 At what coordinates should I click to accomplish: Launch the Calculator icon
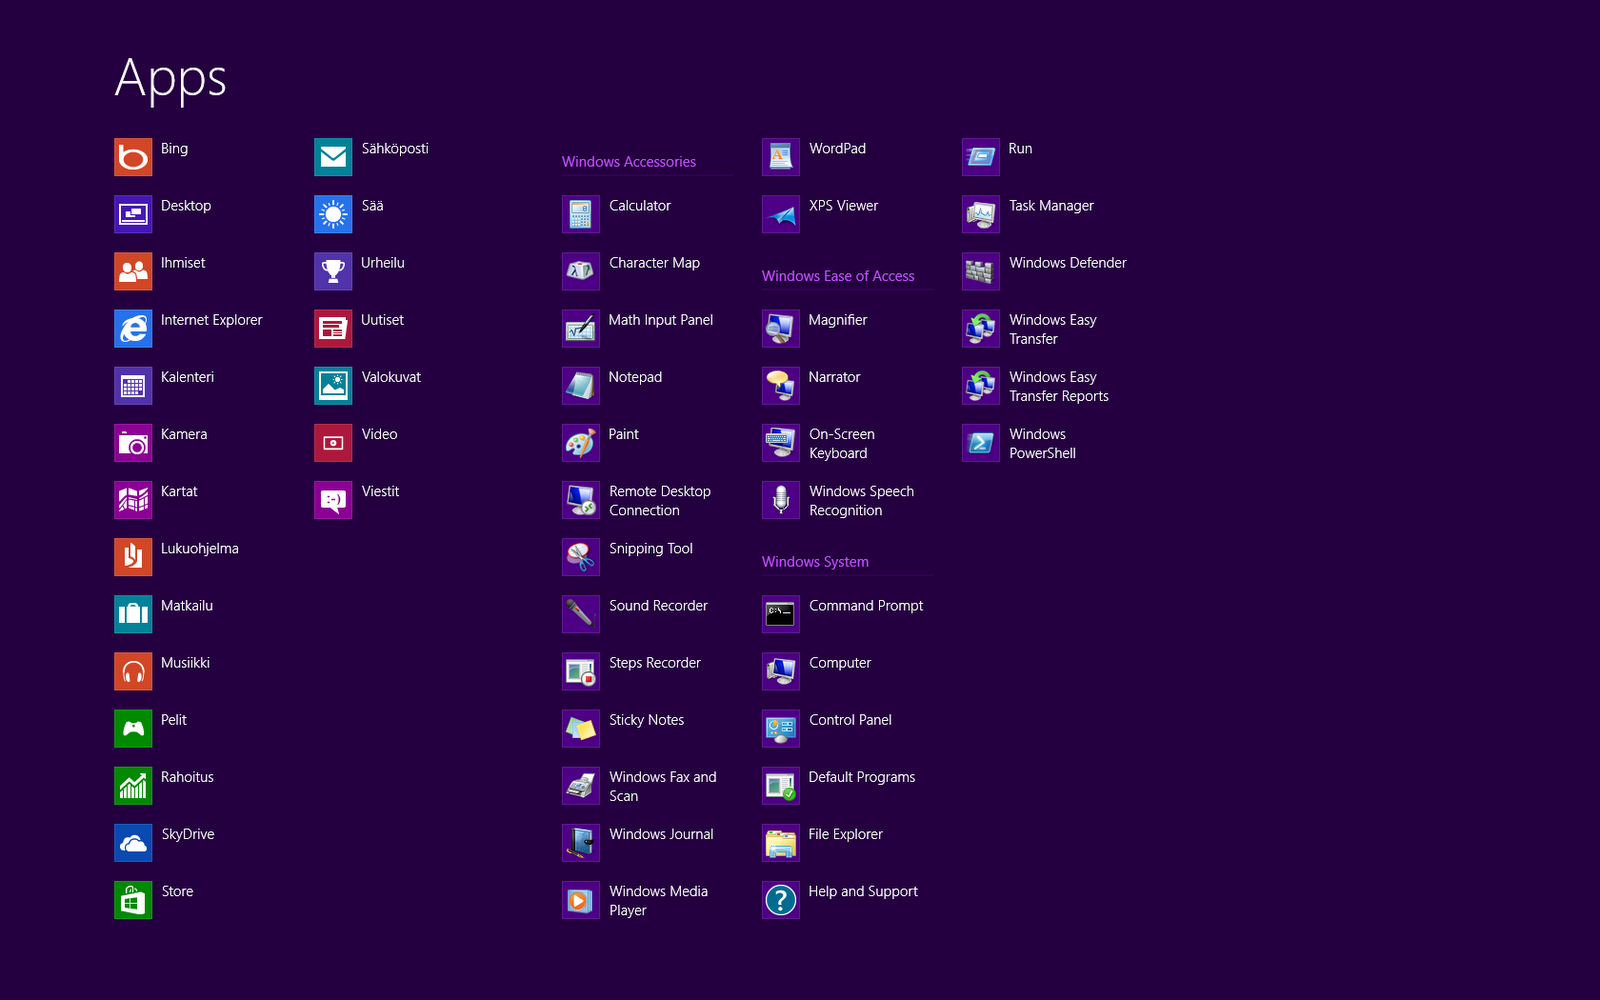(x=581, y=214)
